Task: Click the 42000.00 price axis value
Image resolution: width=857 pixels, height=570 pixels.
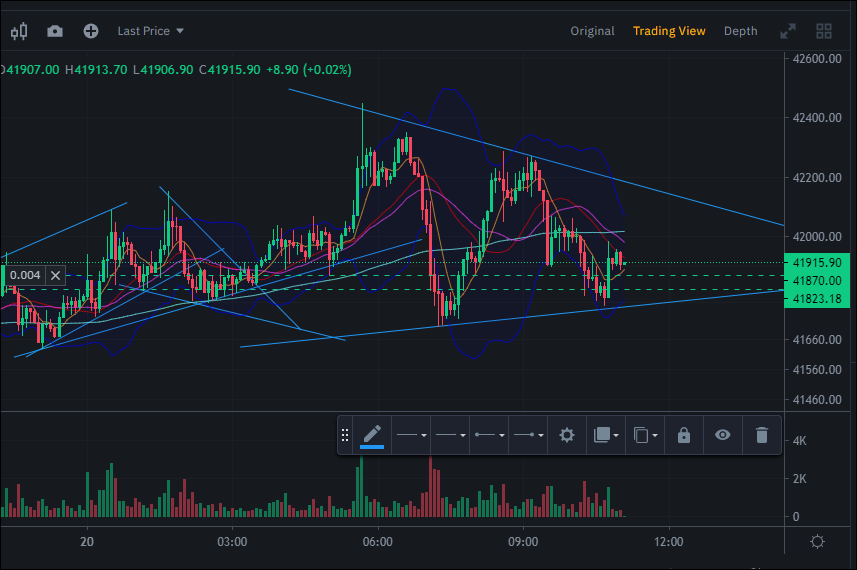Action: 817,237
